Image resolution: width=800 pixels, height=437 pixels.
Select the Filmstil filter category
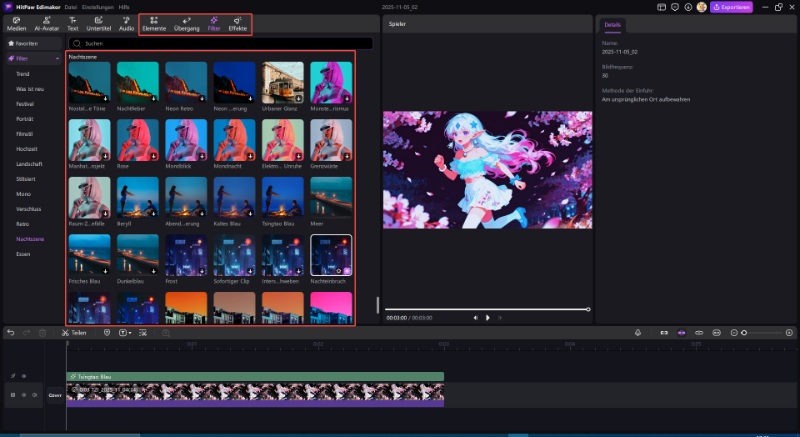pos(24,134)
